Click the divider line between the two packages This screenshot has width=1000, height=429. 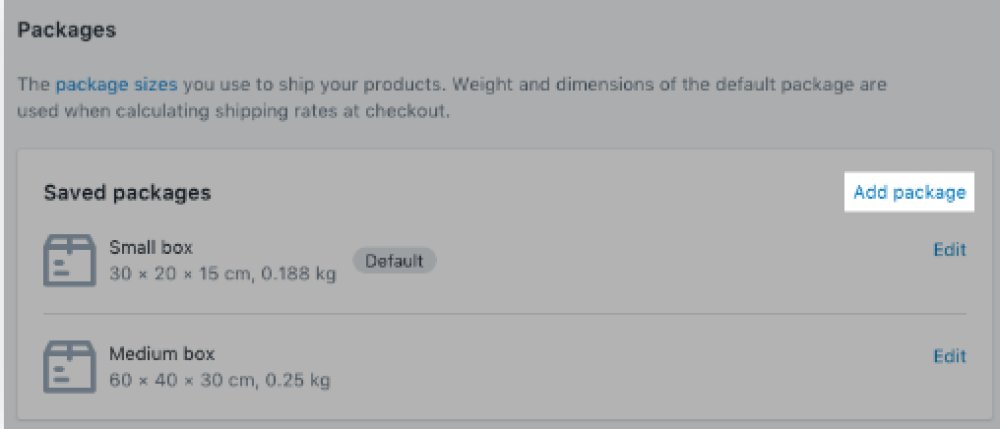pos(504,314)
